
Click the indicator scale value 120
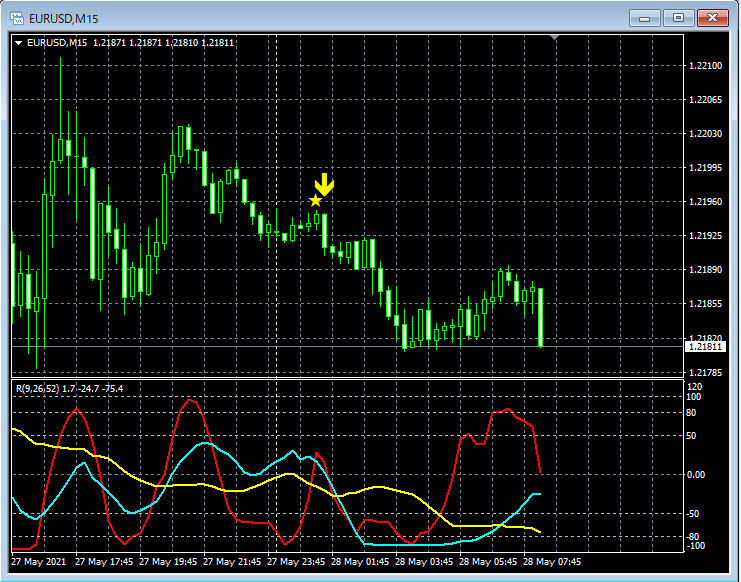click(695, 387)
